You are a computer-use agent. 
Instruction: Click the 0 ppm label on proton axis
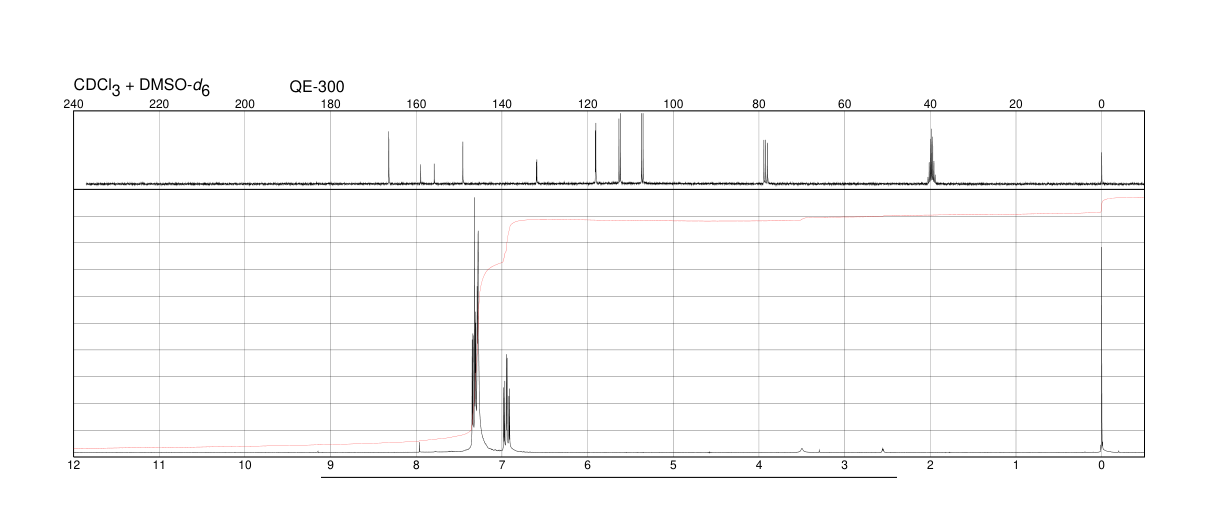1101,466
